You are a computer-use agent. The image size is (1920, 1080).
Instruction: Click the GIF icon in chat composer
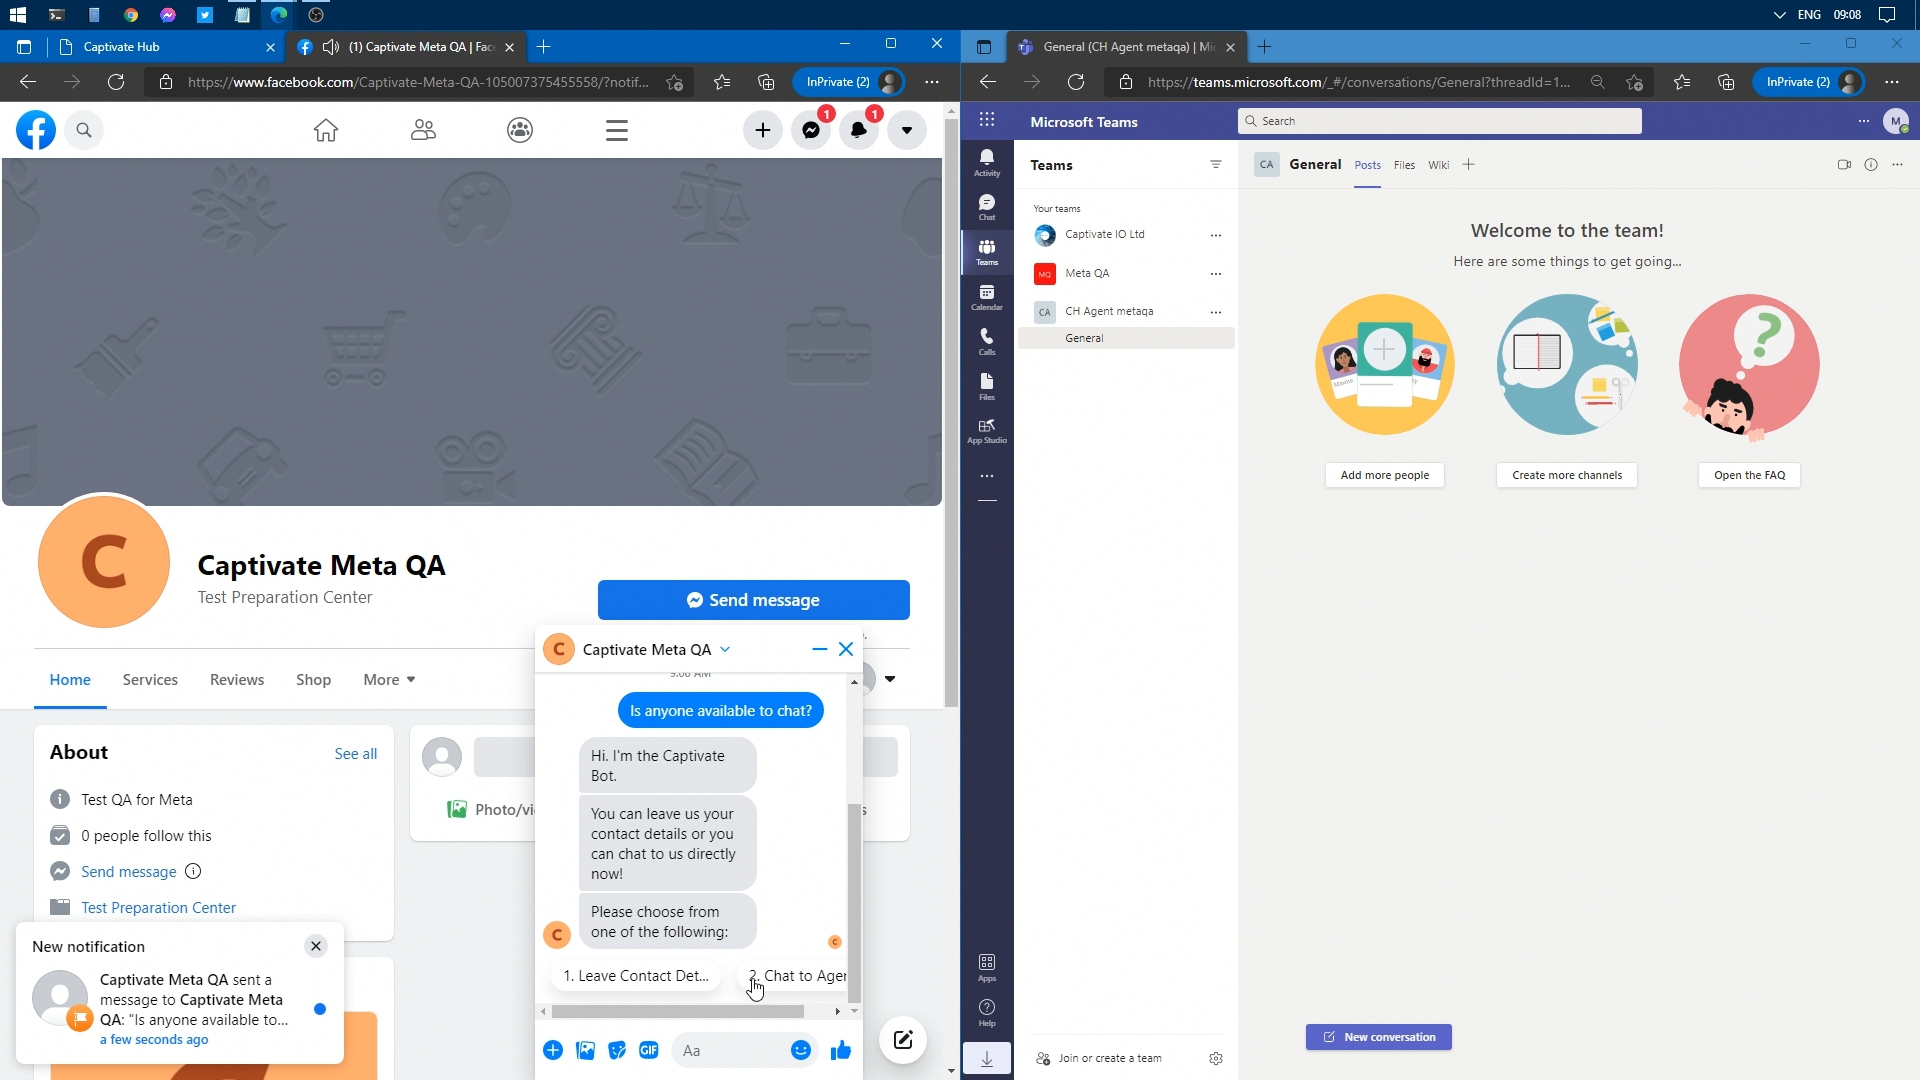[649, 1050]
